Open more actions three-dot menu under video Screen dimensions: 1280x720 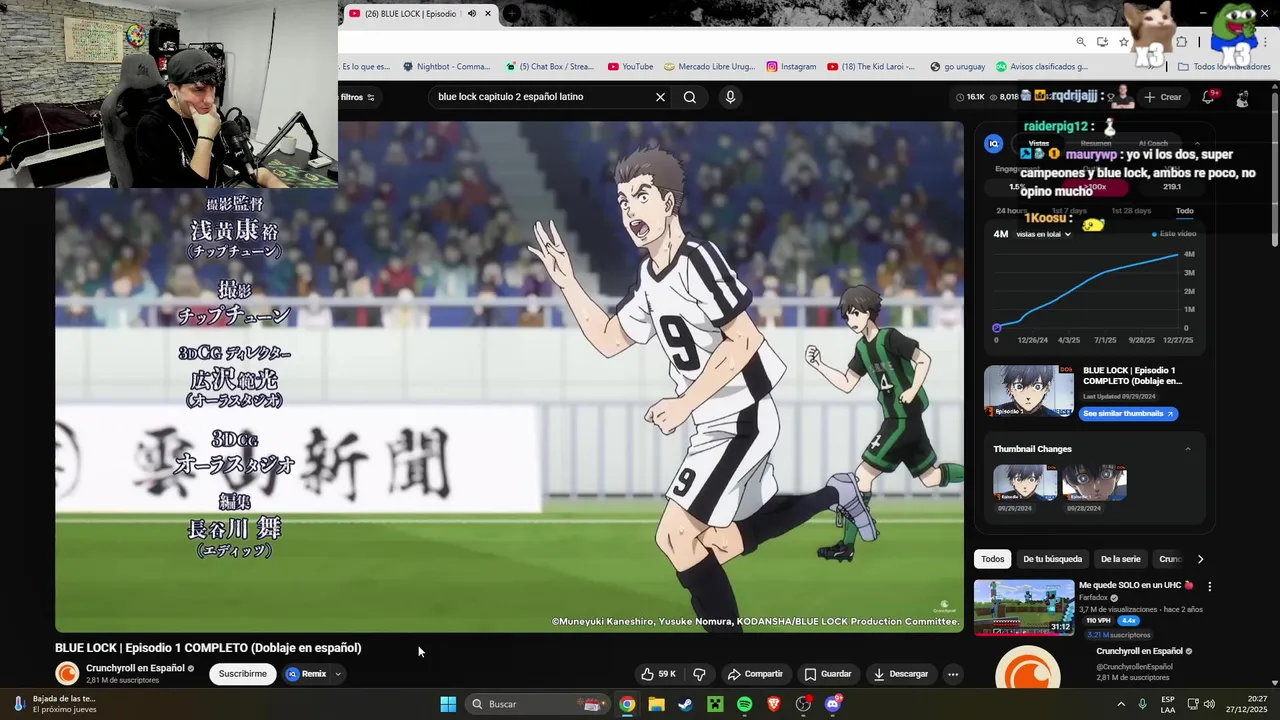(x=953, y=674)
